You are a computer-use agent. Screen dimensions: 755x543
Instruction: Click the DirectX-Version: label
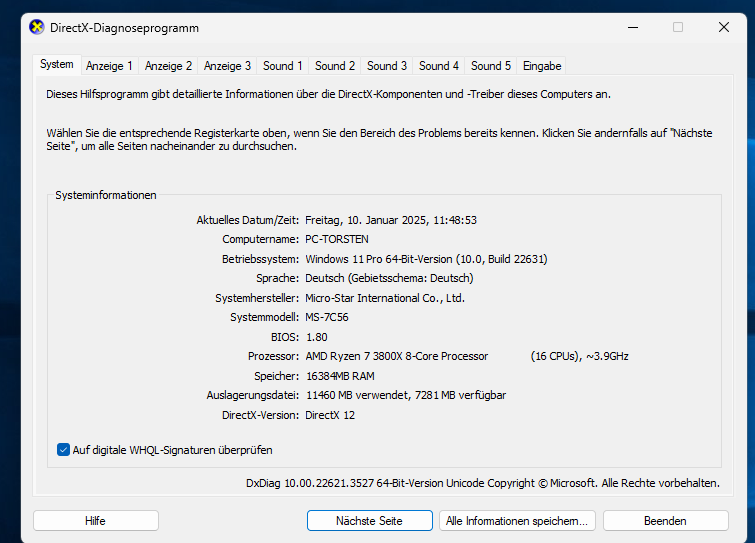point(260,415)
